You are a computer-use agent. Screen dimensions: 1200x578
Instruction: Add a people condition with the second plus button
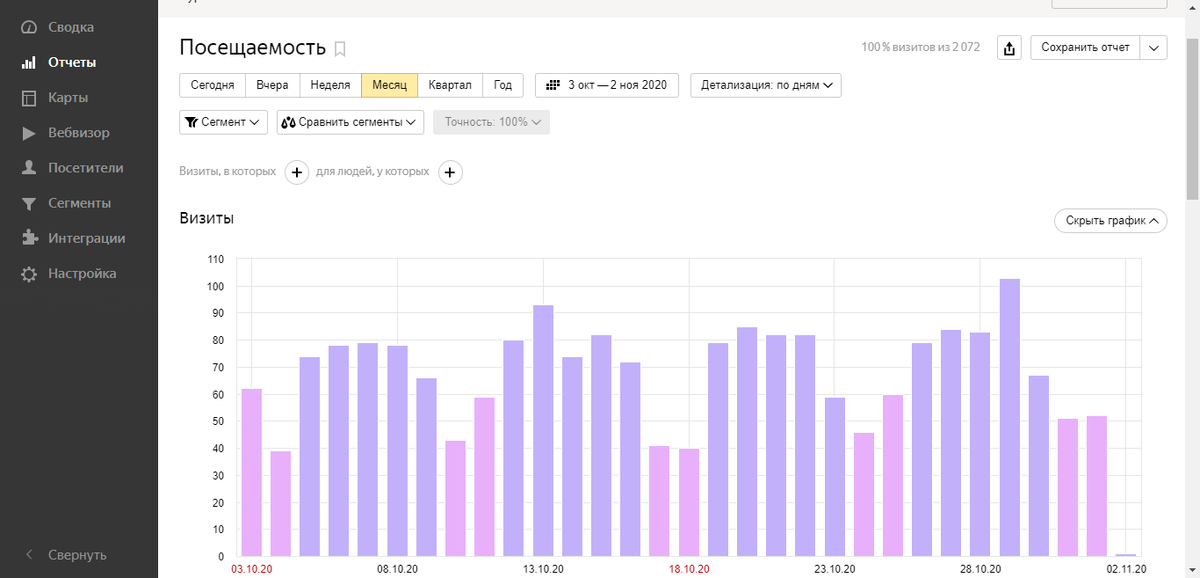coord(450,172)
